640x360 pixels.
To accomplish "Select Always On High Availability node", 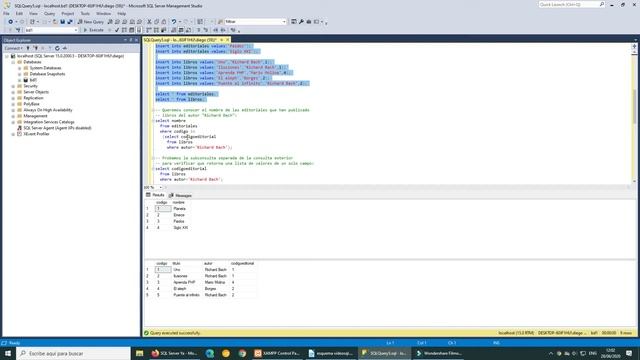I will click(x=48, y=110).
